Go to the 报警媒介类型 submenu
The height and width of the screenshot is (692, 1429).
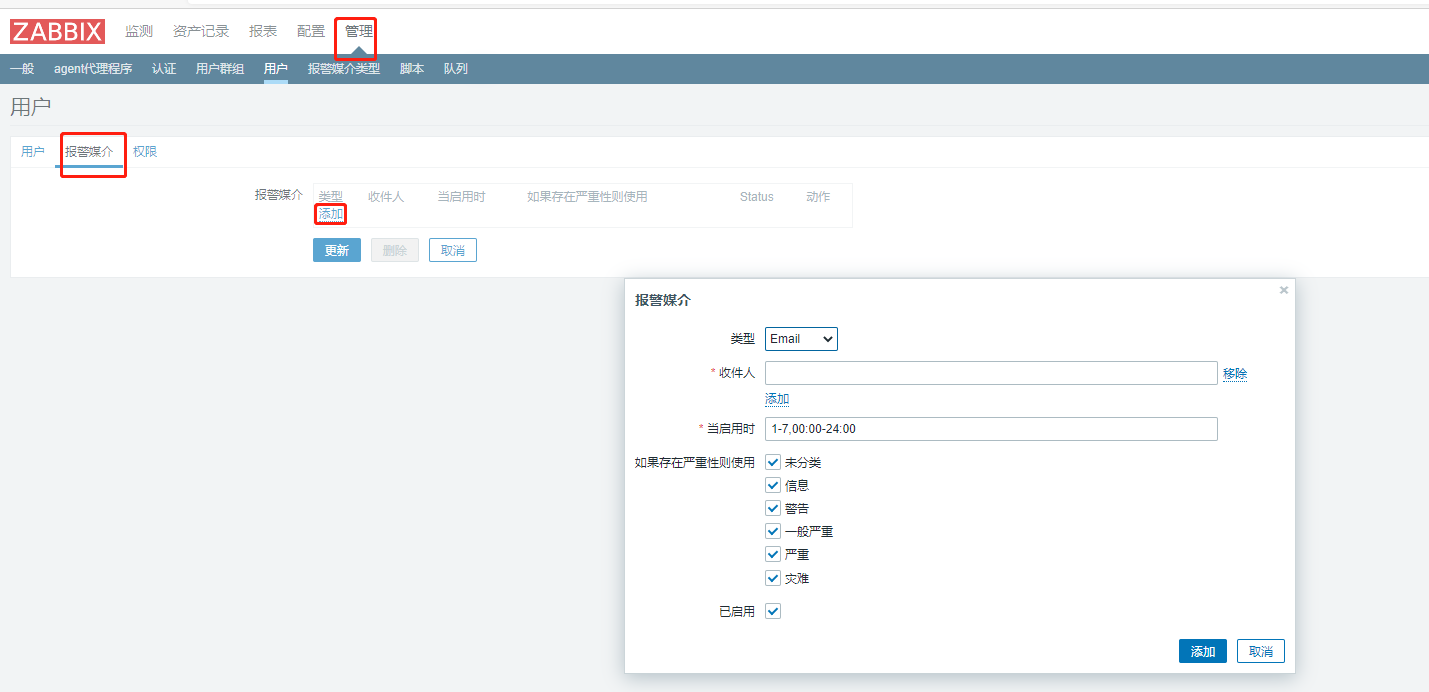click(344, 69)
